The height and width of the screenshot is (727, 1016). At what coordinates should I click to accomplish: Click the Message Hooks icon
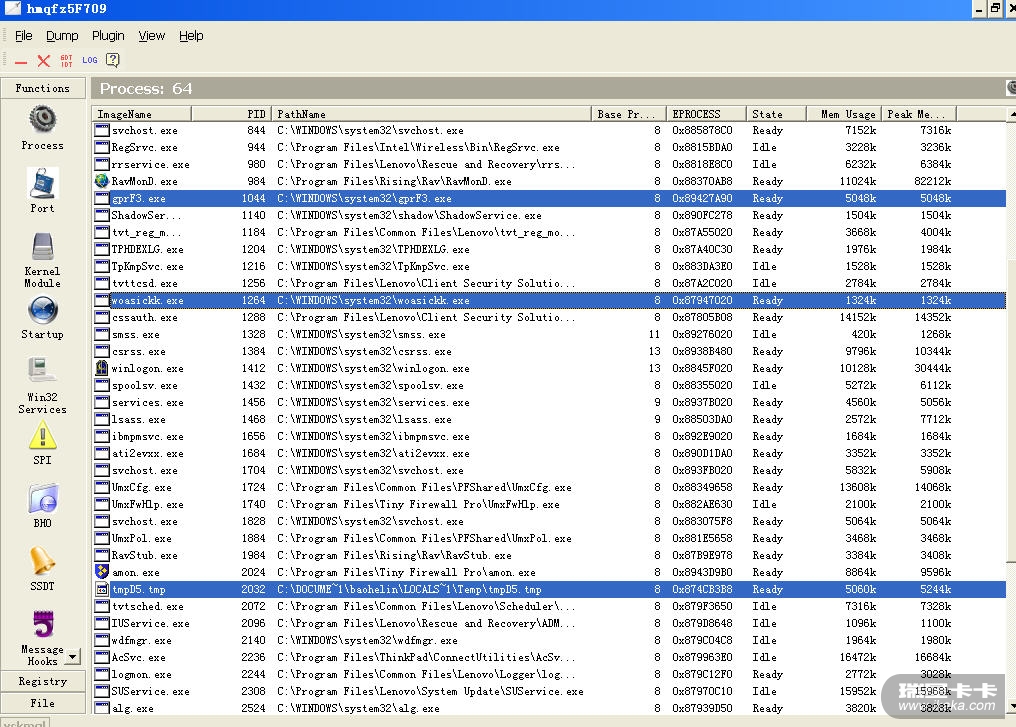(x=42, y=625)
